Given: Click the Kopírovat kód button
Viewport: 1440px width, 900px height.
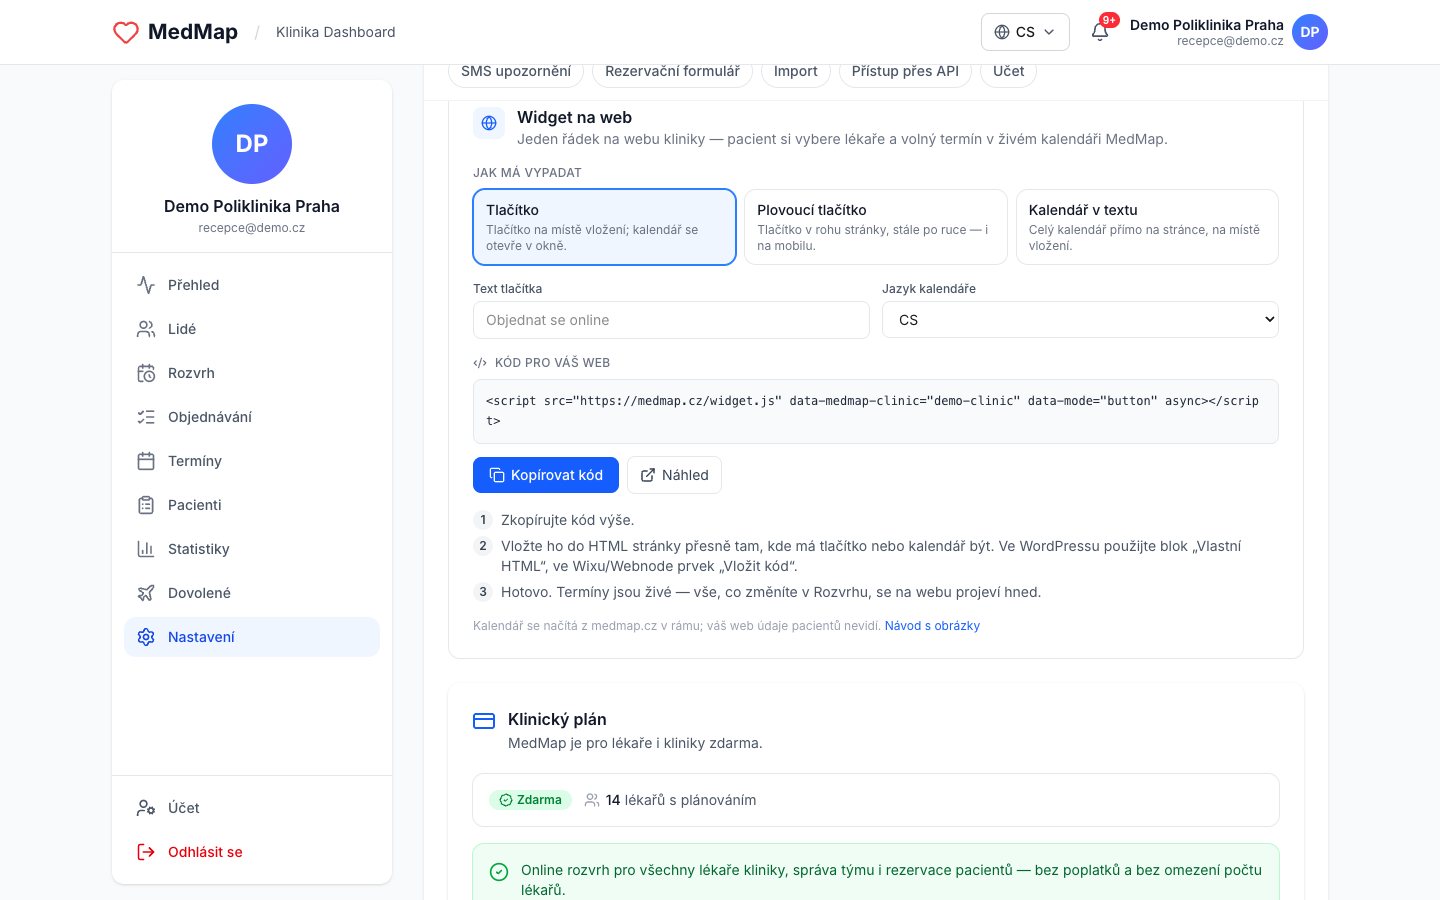Looking at the screenshot, I should click(x=546, y=475).
